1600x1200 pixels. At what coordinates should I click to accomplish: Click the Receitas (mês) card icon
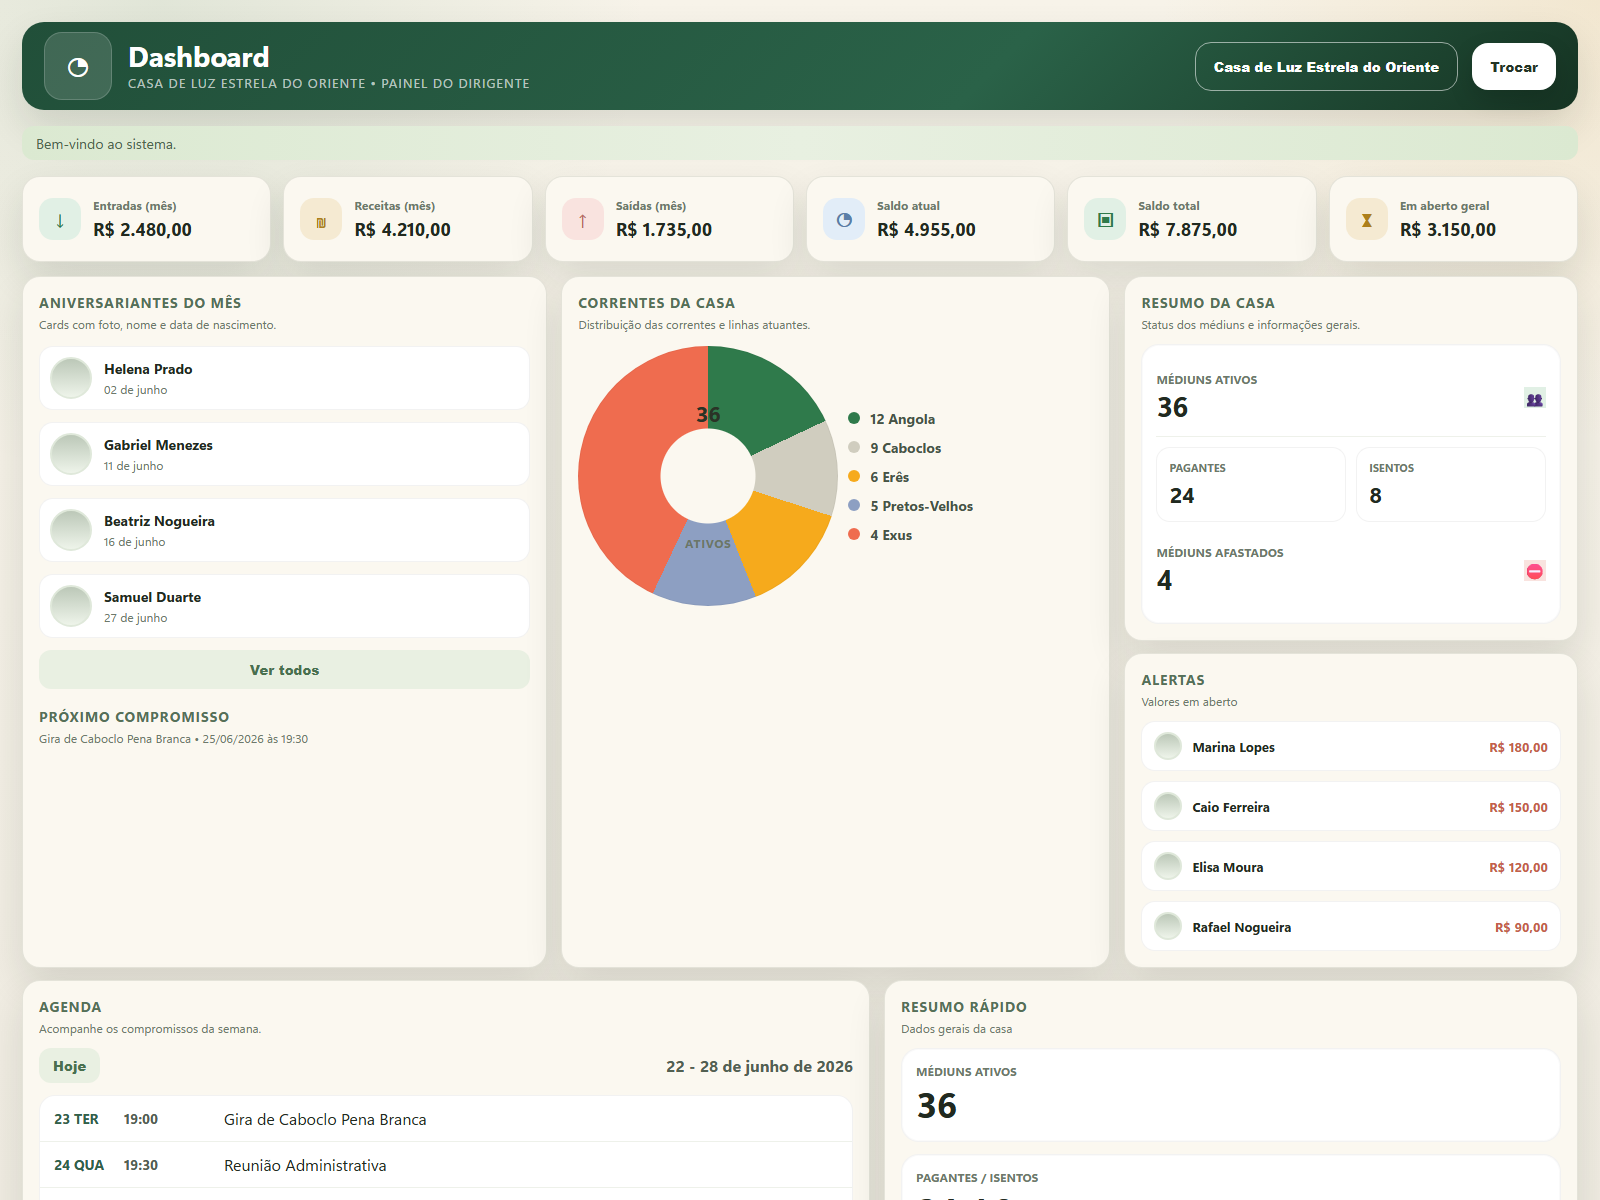[x=321, y=220]
